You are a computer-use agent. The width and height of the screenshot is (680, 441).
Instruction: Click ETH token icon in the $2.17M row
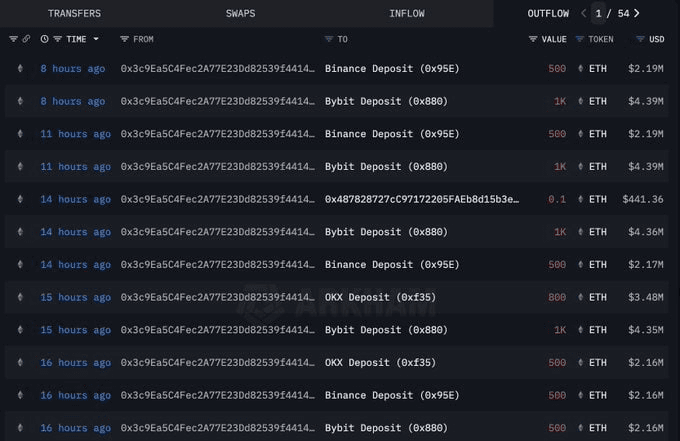(x=580, y=265)
